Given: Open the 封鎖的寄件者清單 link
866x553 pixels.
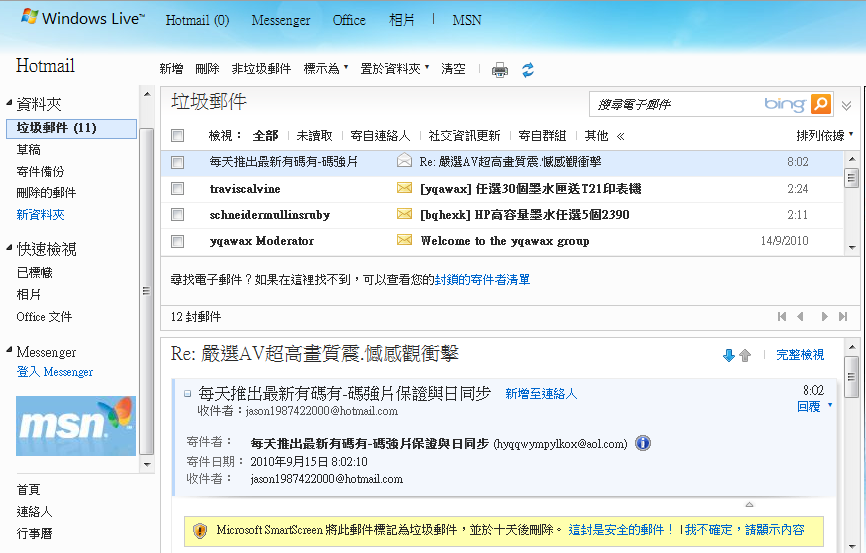Looking at the screenshot, I should pyautogui.click(x=482, y=280).
